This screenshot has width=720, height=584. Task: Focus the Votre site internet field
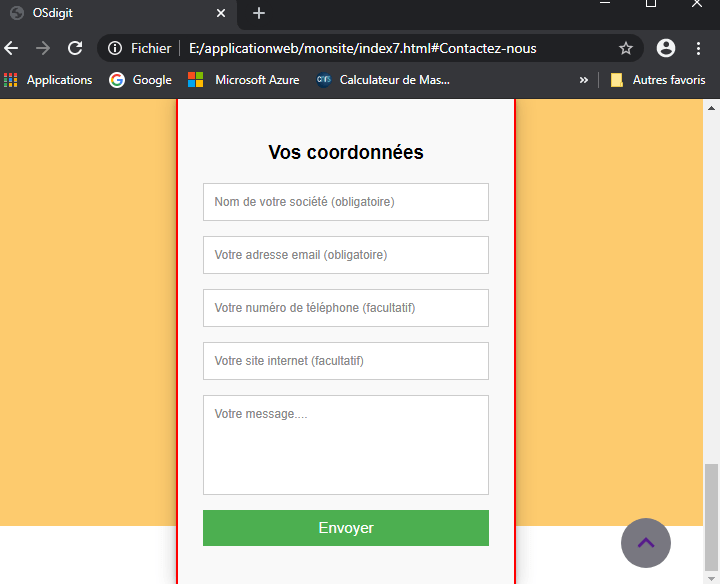(346, 361)
